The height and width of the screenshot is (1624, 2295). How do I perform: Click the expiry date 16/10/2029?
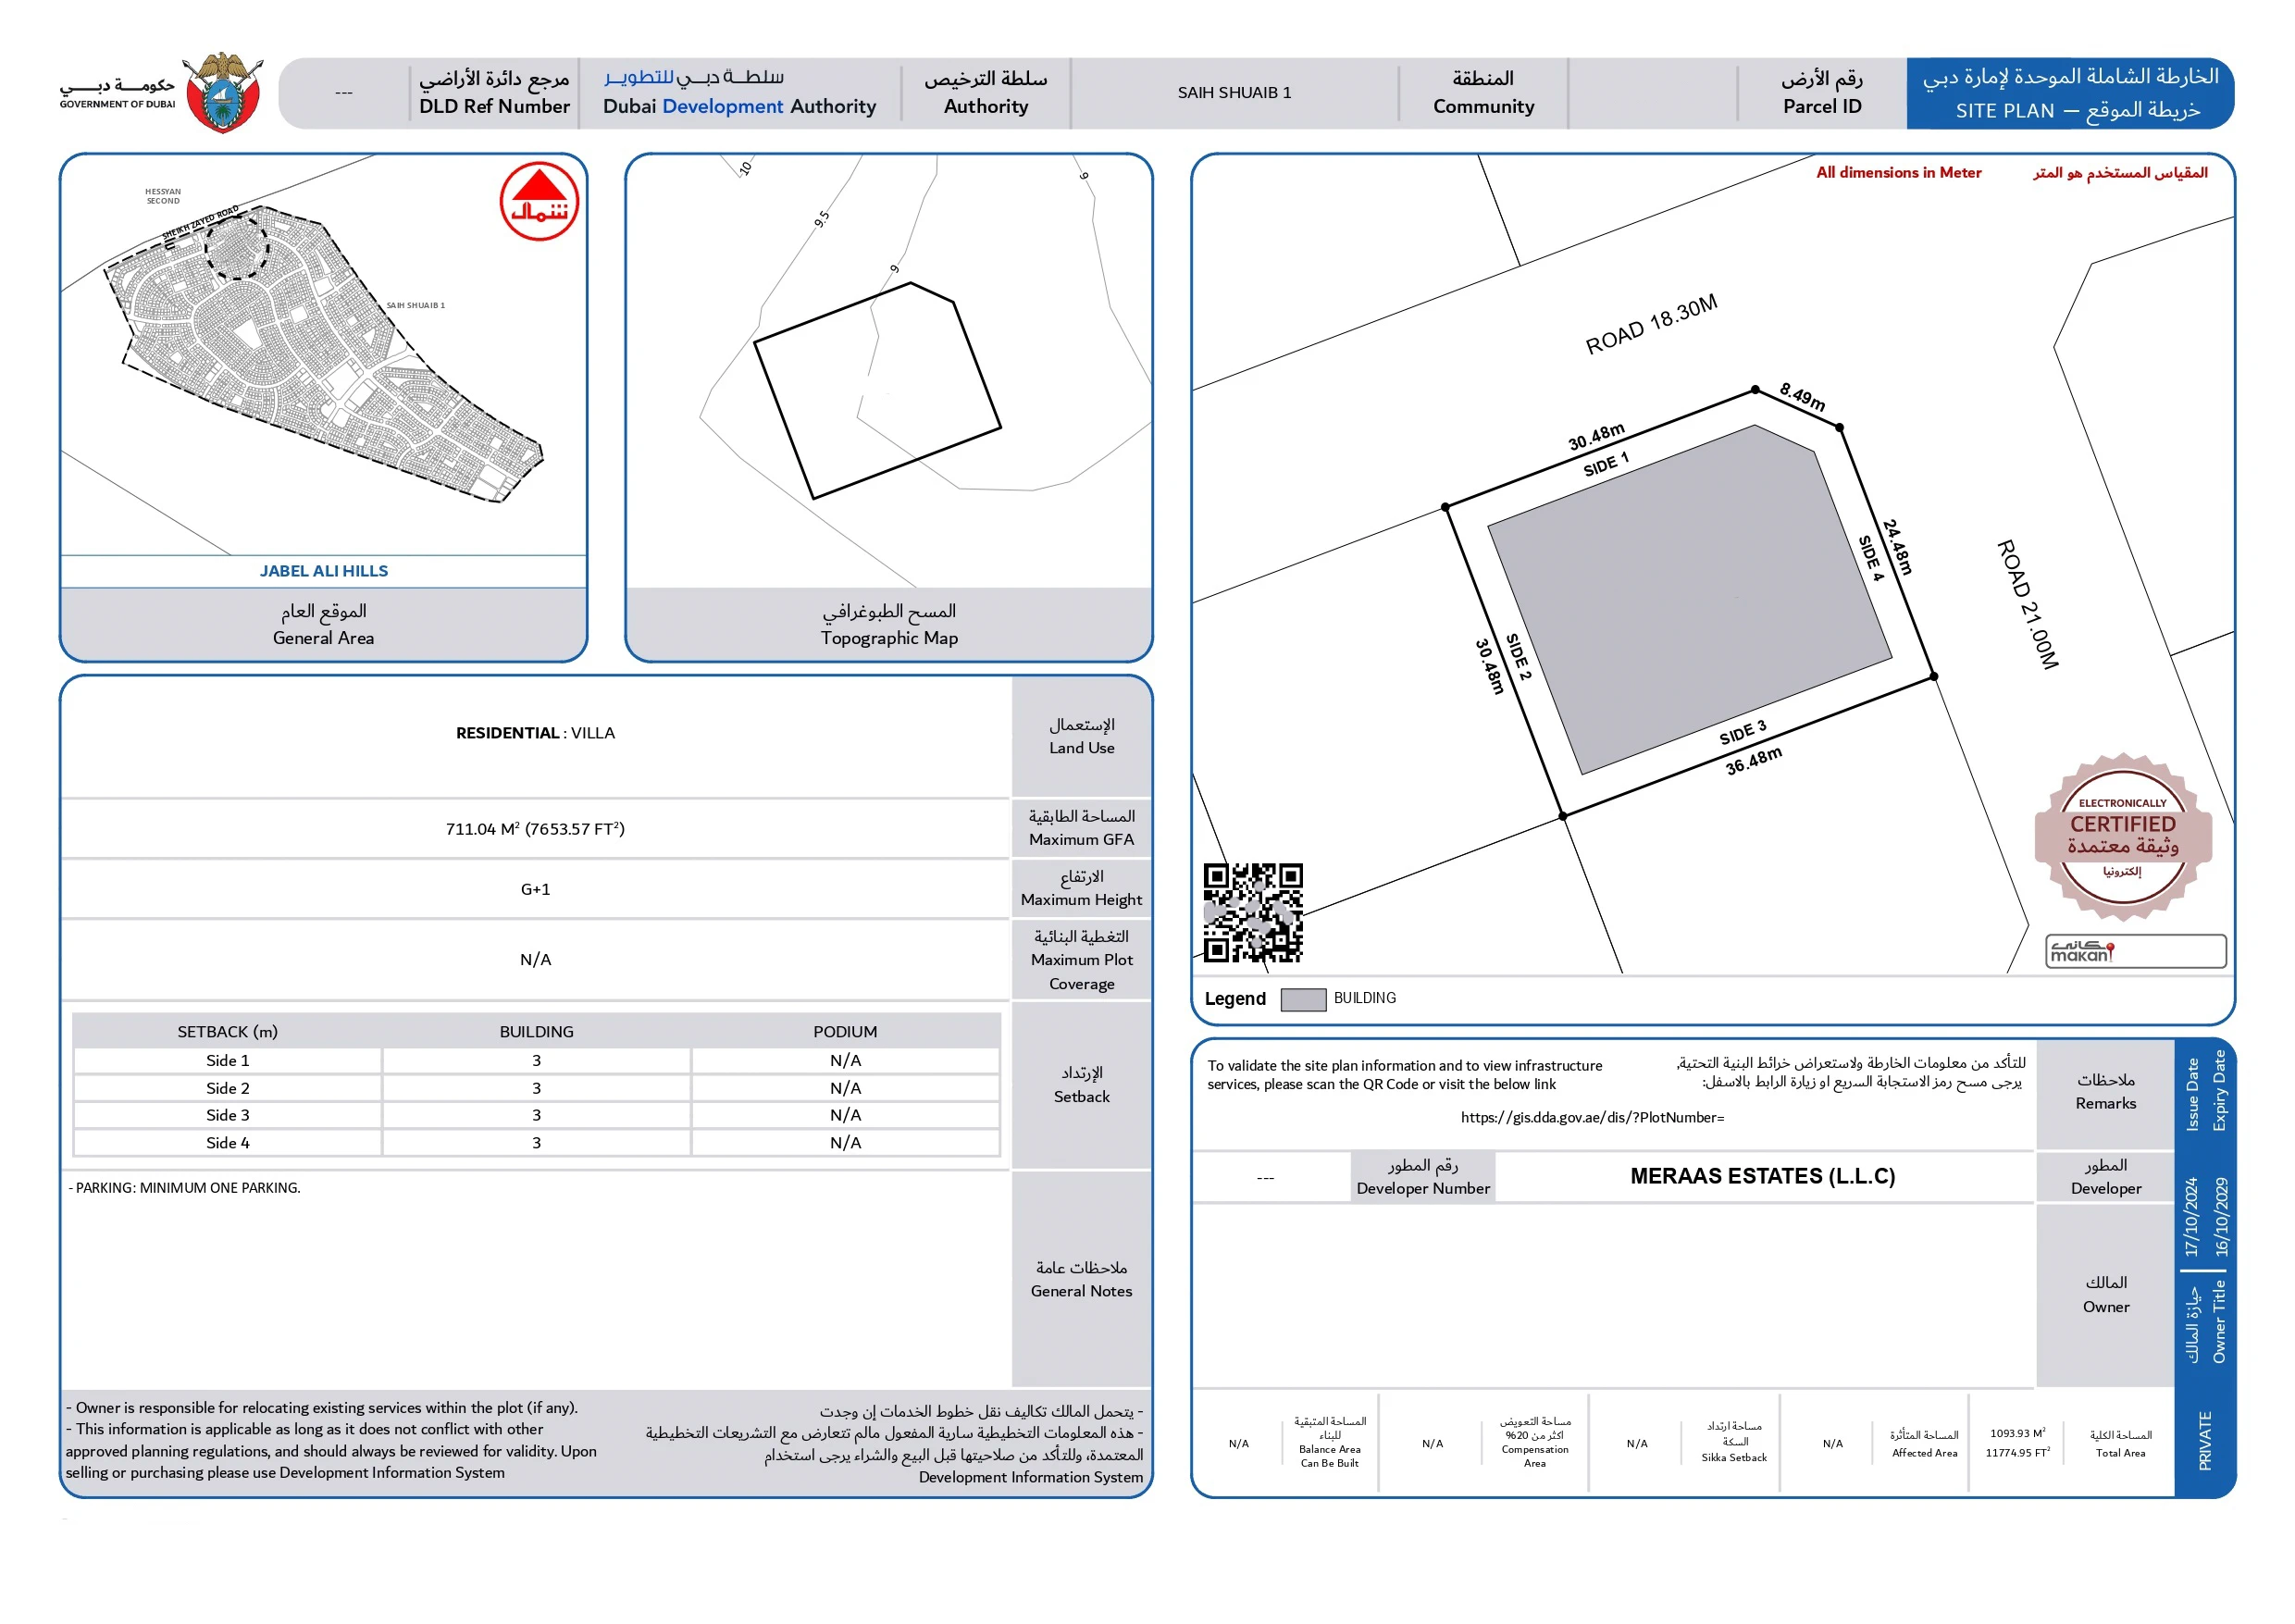[x=2222, y=1217]
